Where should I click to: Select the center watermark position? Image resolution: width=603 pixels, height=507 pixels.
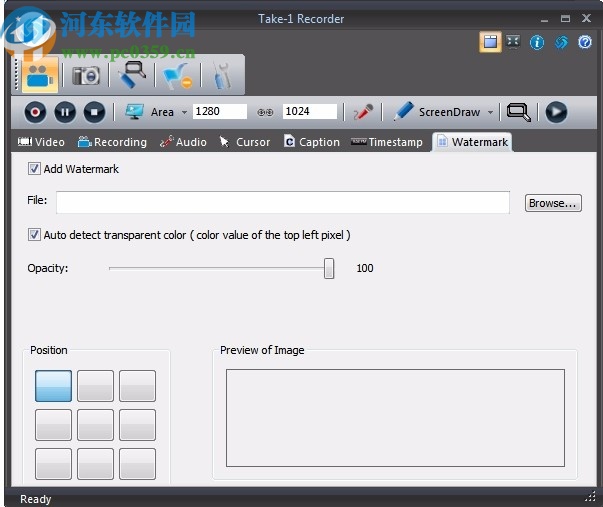(x=95, y=425)
